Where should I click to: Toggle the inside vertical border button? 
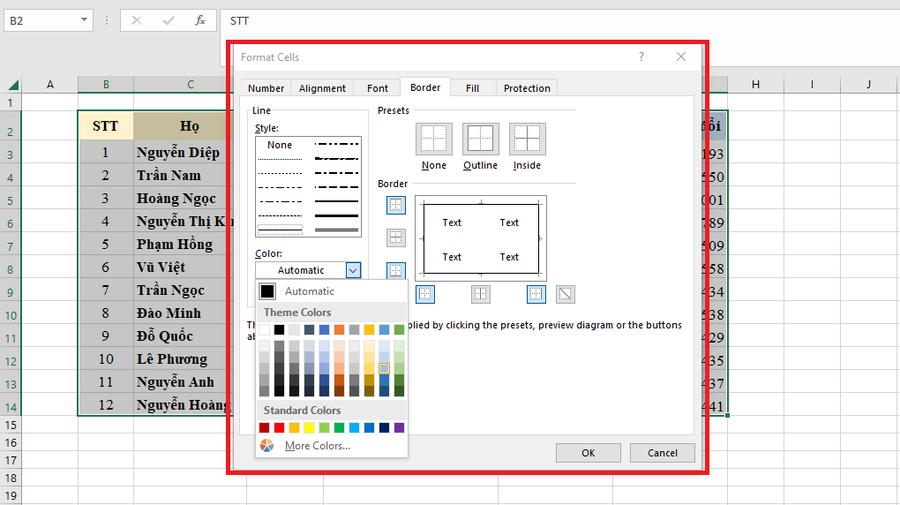point(480,294)
